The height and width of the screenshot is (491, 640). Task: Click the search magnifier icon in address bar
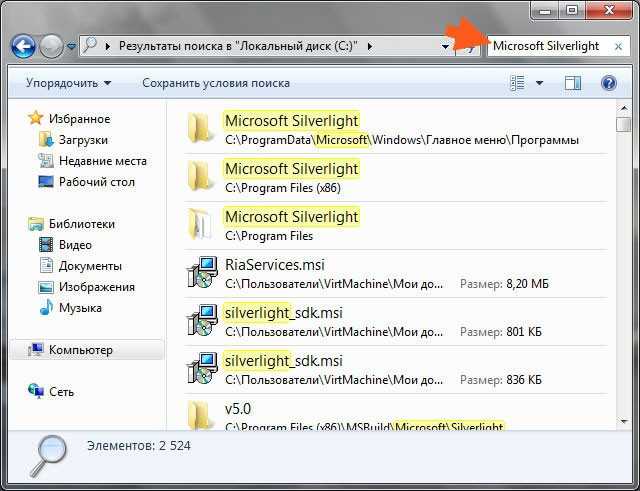point(89,46)
